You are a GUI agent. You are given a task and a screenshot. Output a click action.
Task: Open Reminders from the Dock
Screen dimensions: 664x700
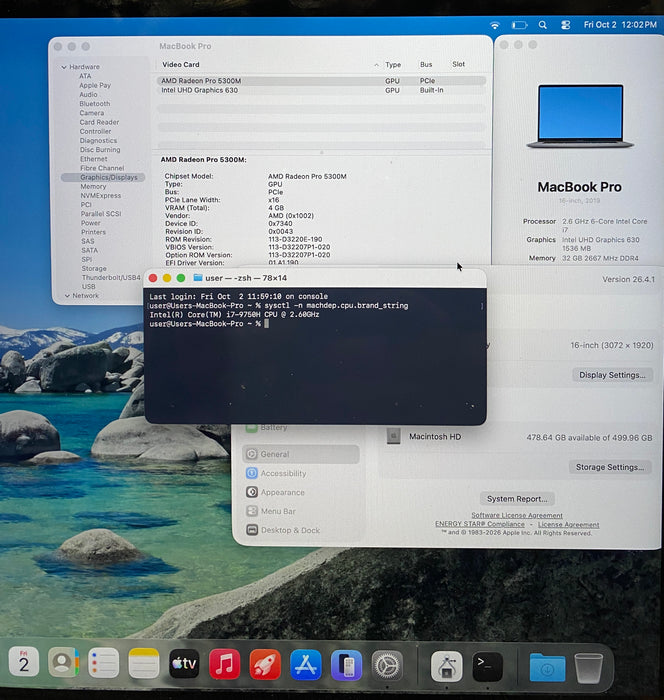[x=103, y=663]
